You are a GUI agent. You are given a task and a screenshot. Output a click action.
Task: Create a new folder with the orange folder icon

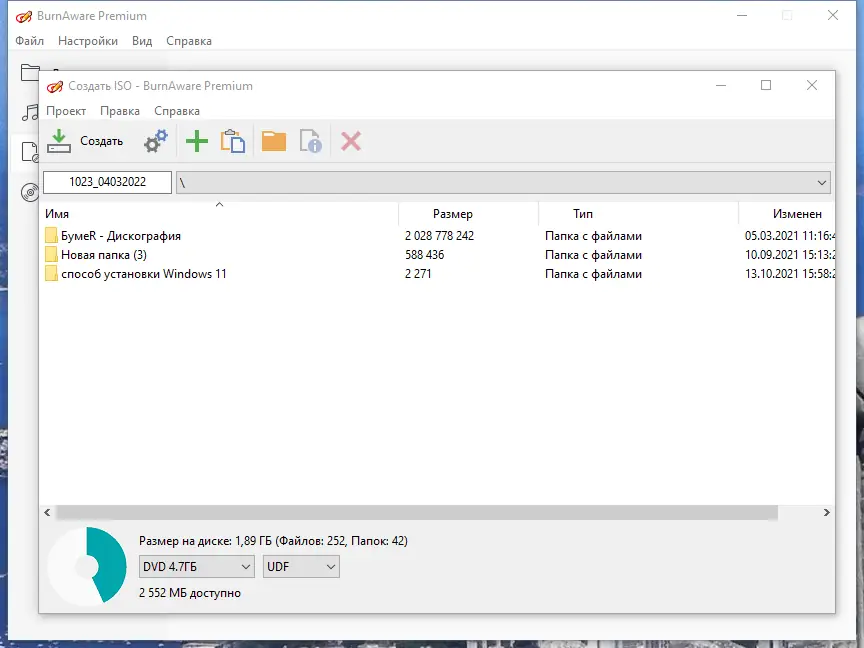pyautogui.click(x=274, y=142)
